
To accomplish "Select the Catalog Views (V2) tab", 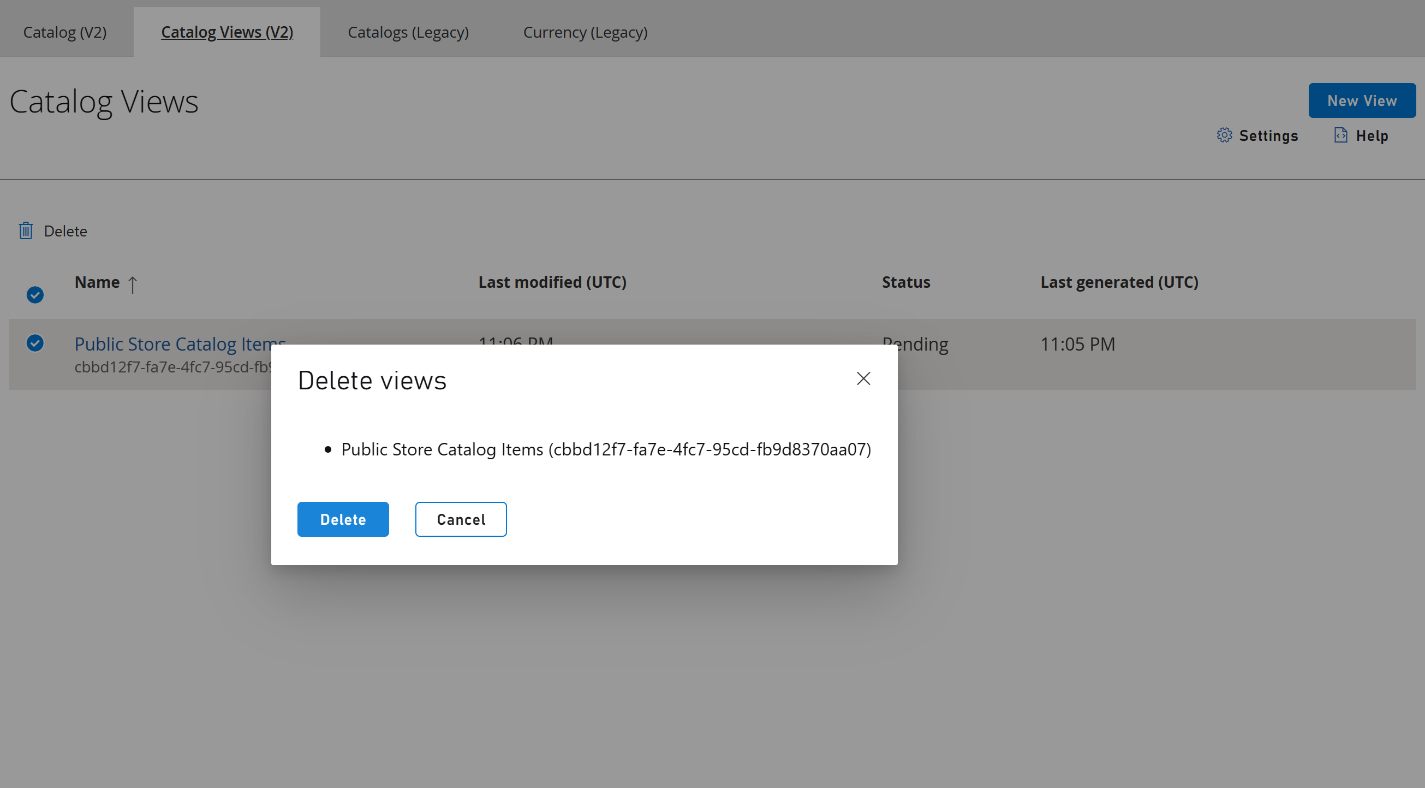I will (x=227, y=32).
